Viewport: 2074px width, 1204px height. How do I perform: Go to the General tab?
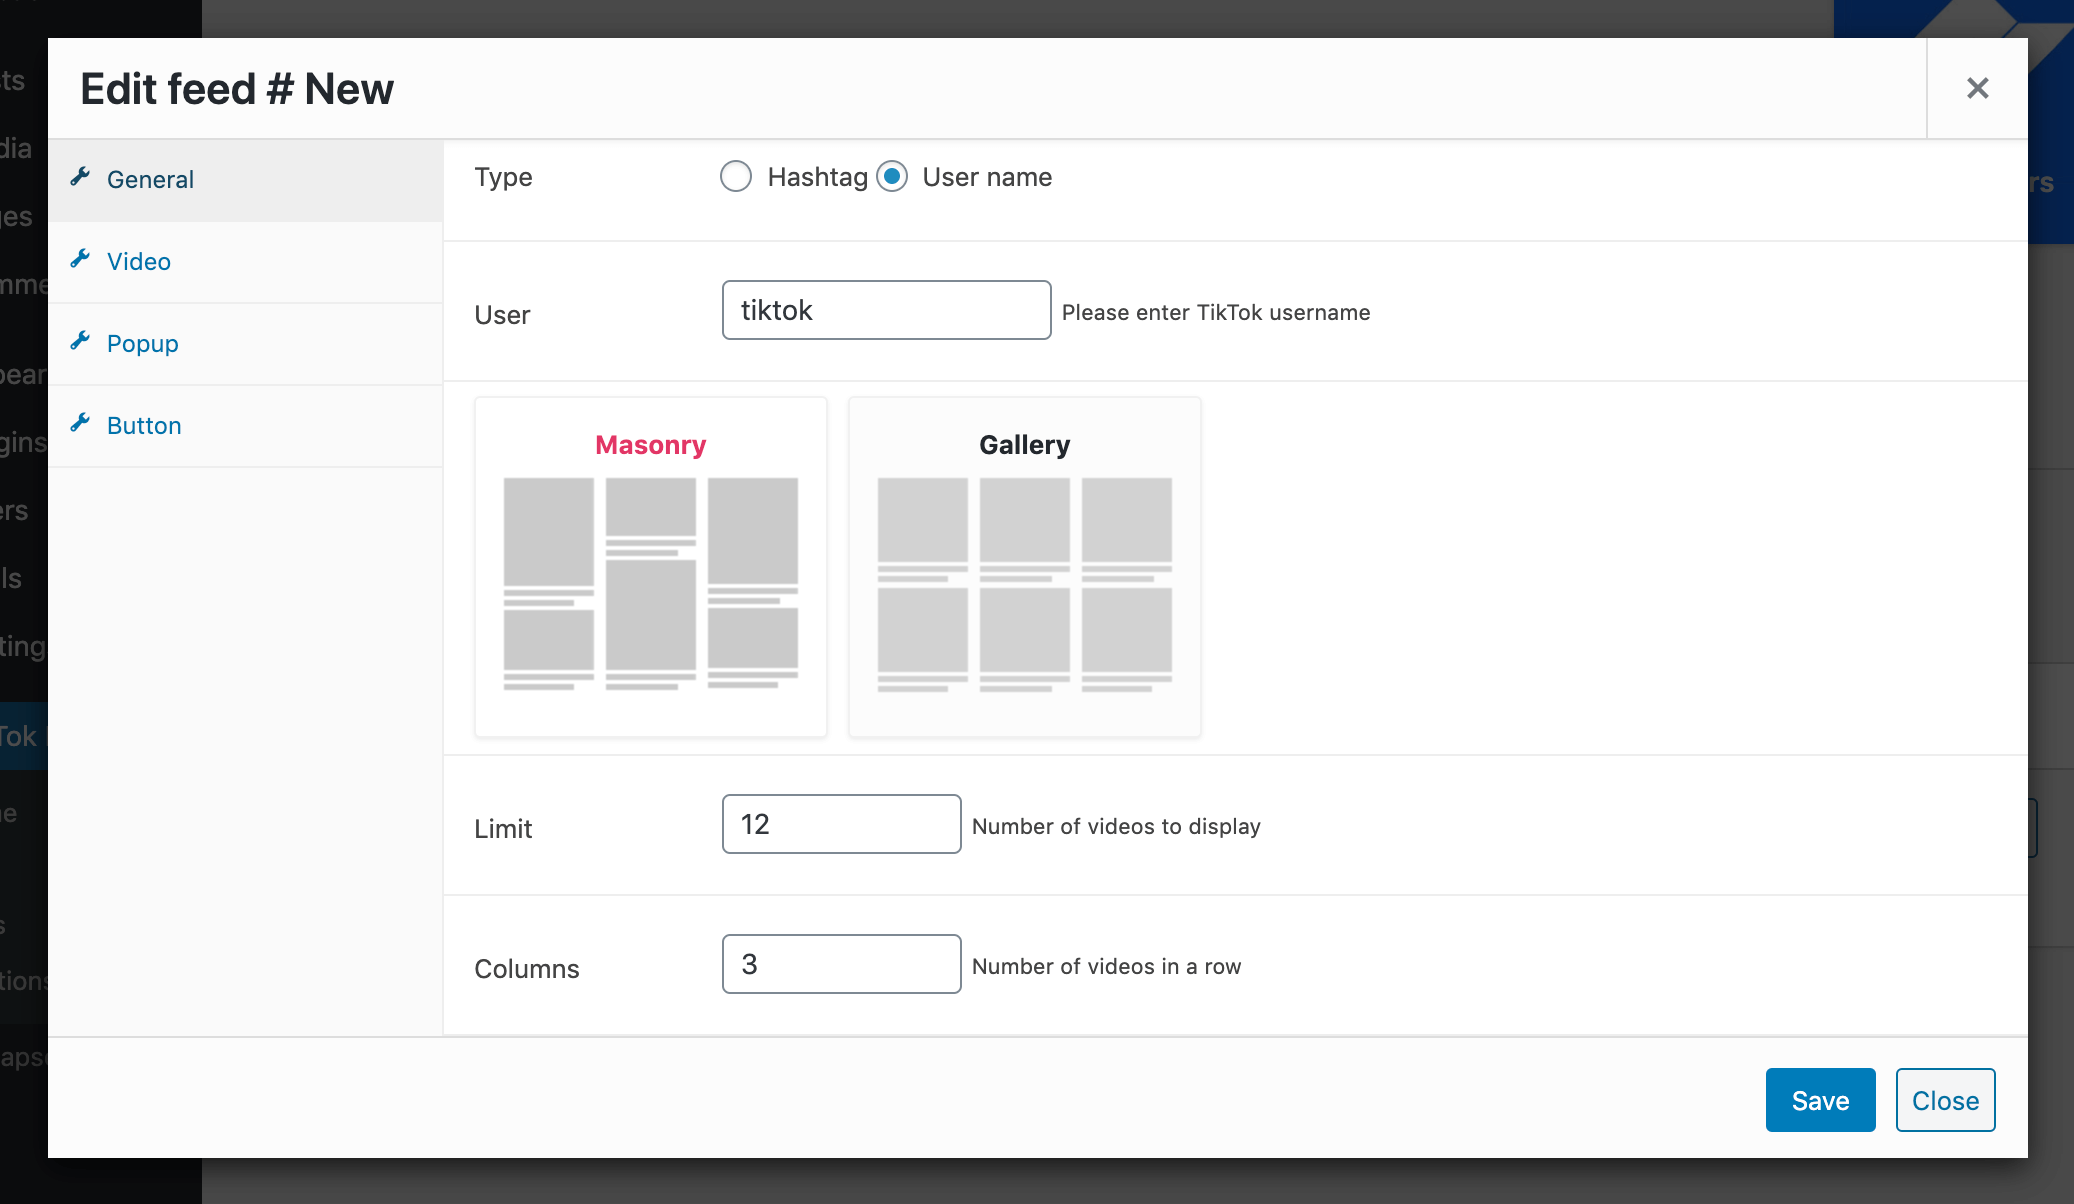(x=151, y=180)
